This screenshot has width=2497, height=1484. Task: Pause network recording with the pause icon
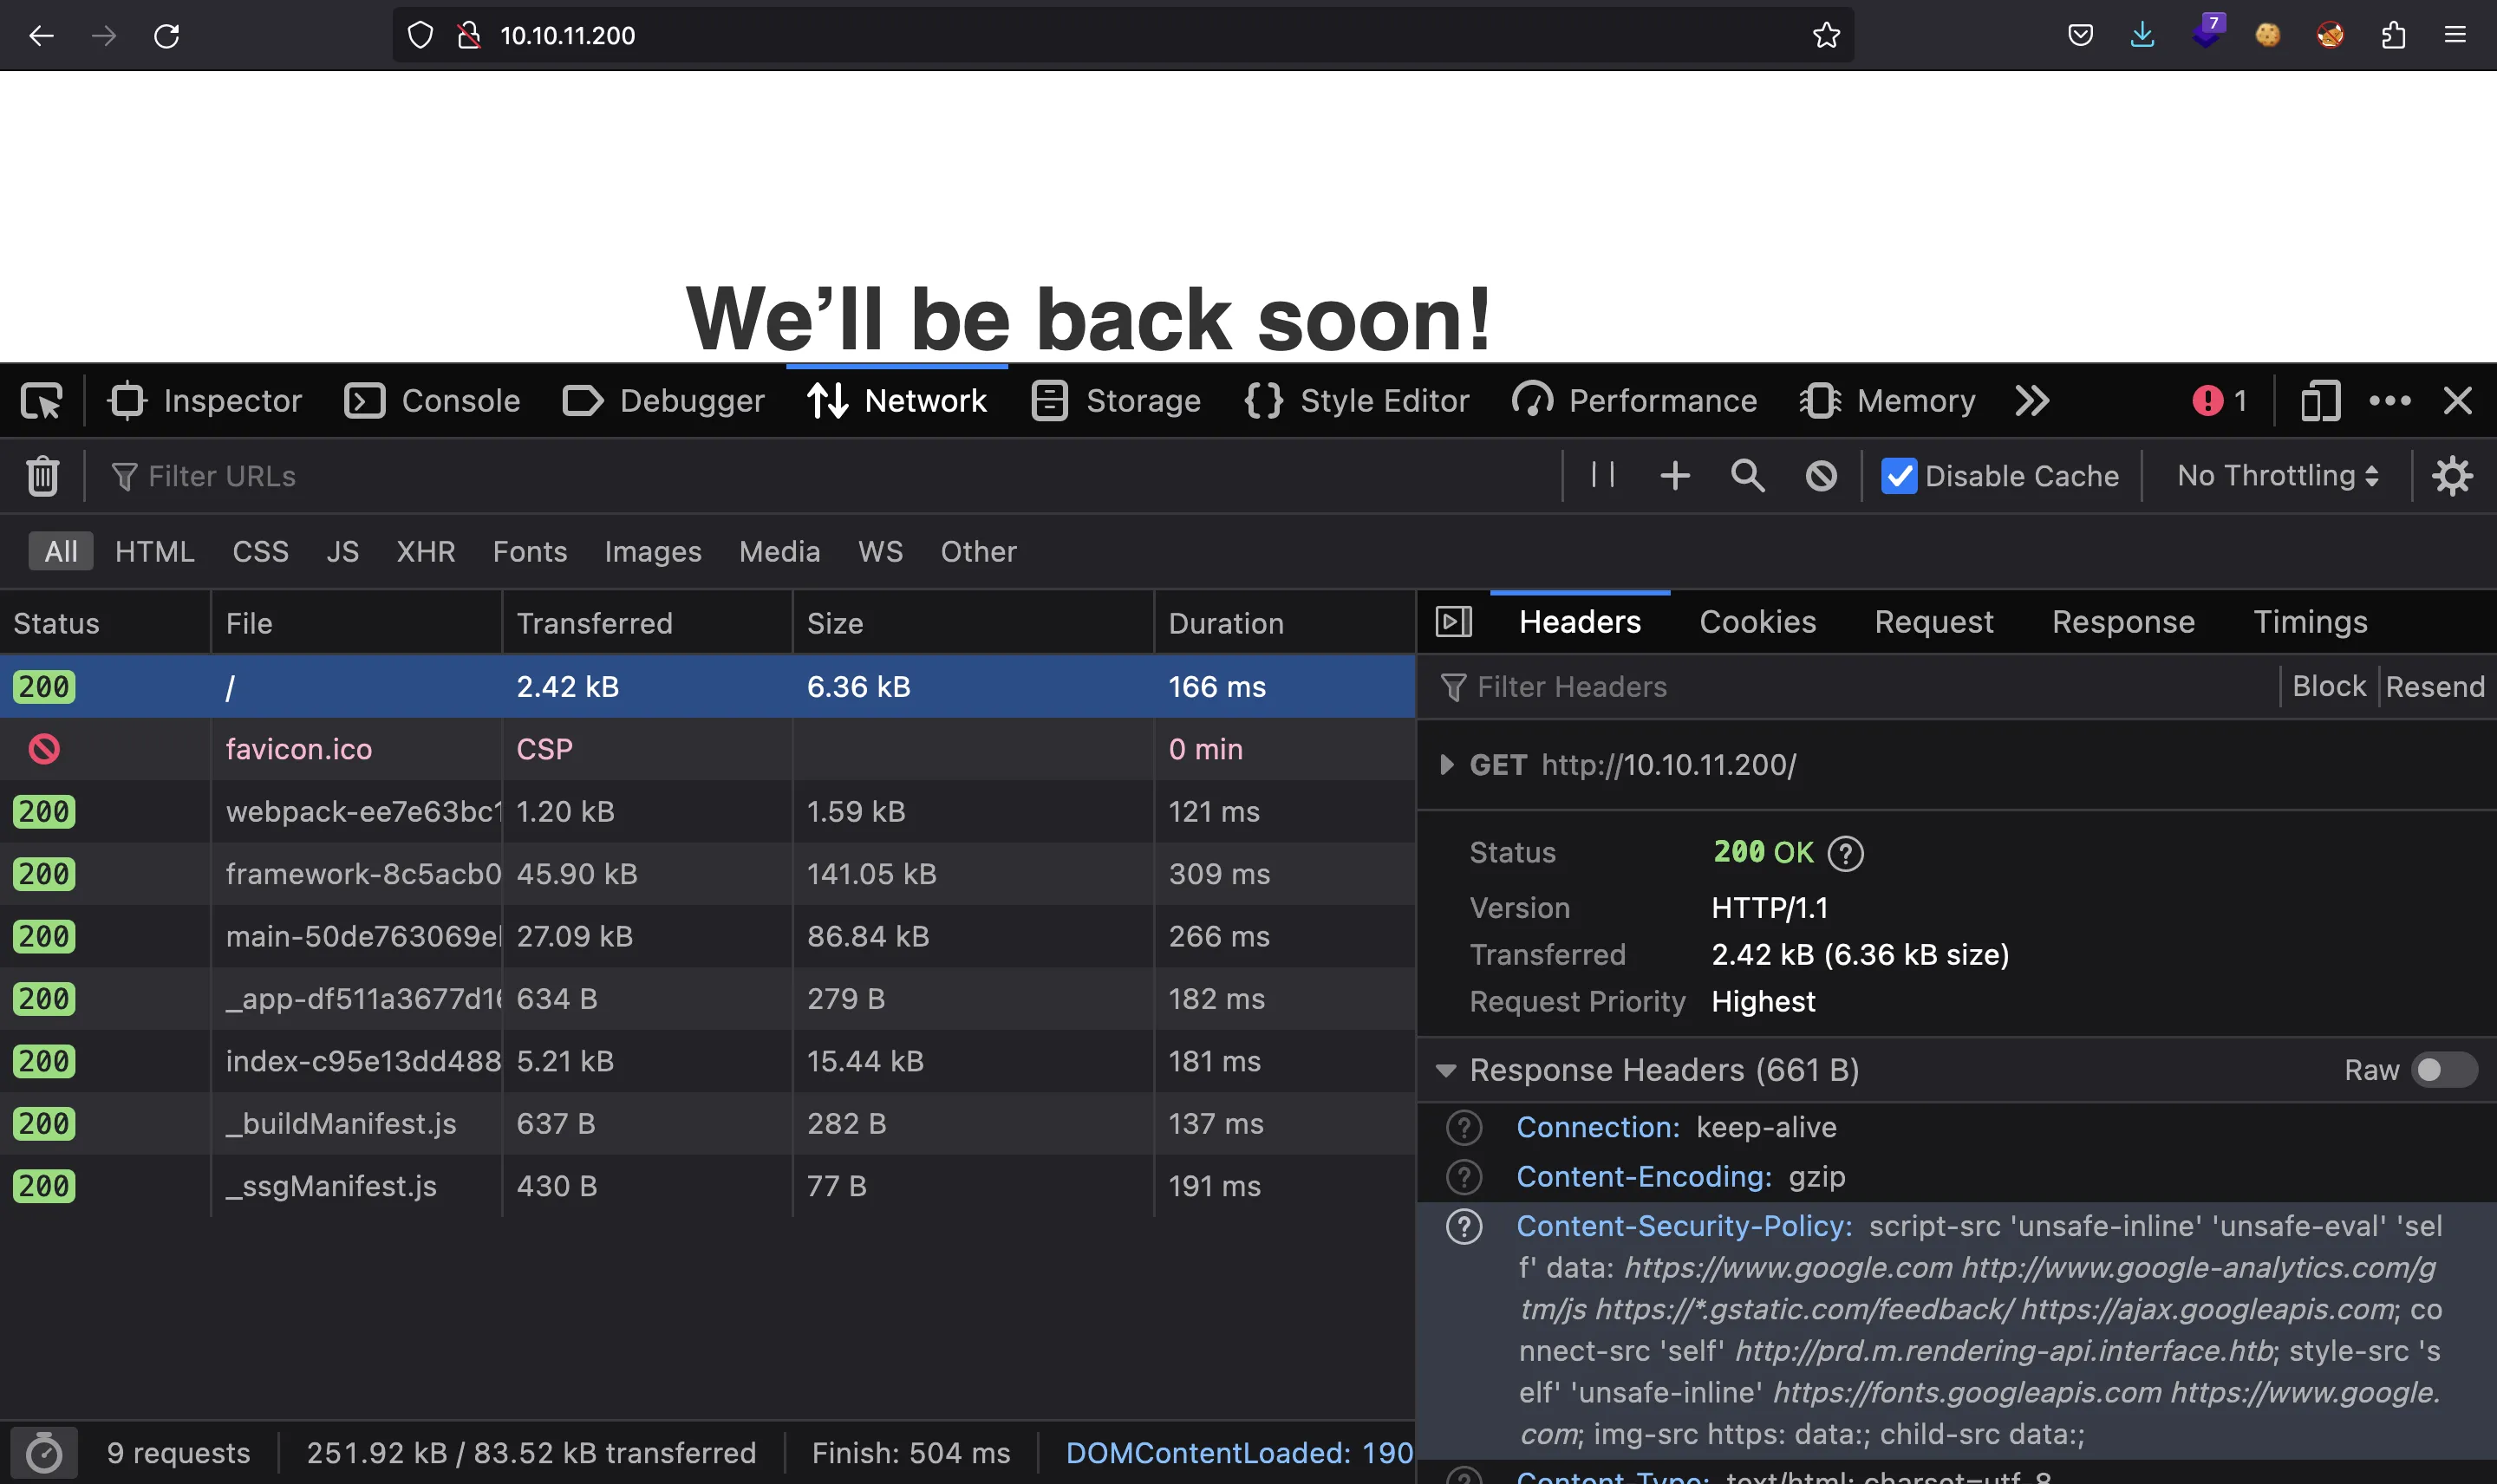[1603, 475]
